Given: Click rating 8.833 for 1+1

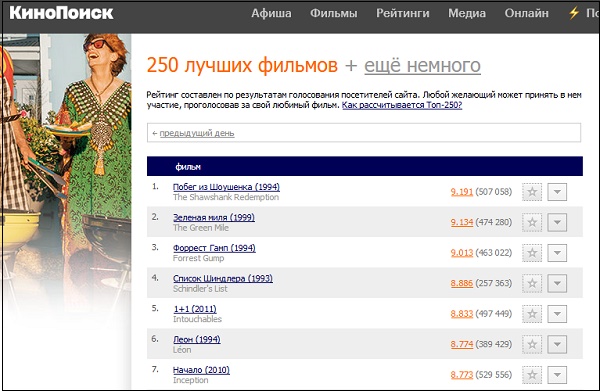Looking at the screenshot, I should point(461,314).
